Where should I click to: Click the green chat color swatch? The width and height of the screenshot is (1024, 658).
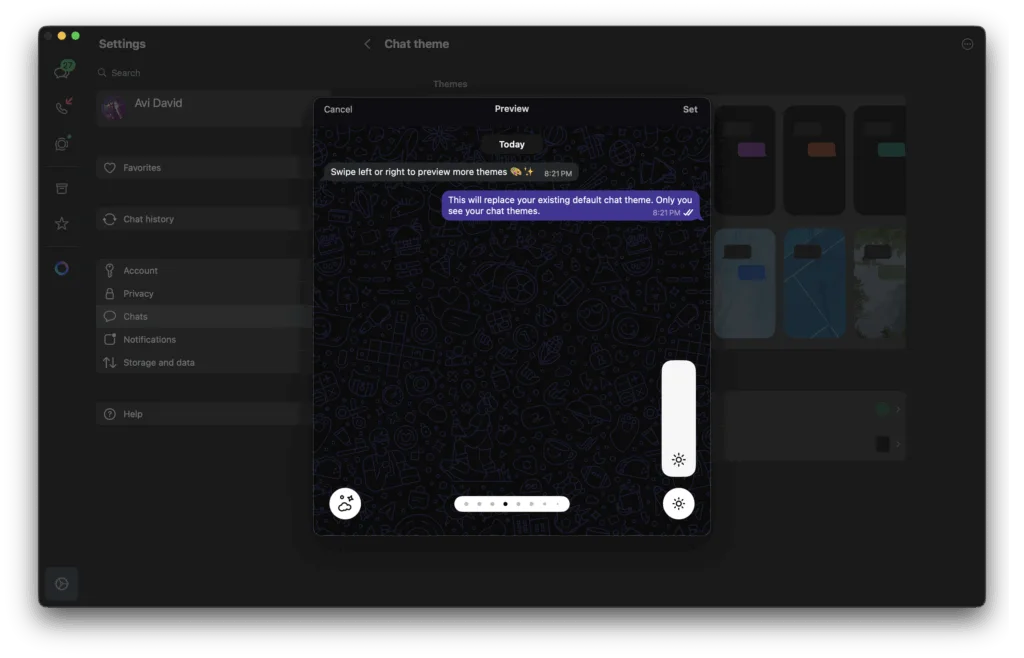pyautogui.click(x=882, y=409)
